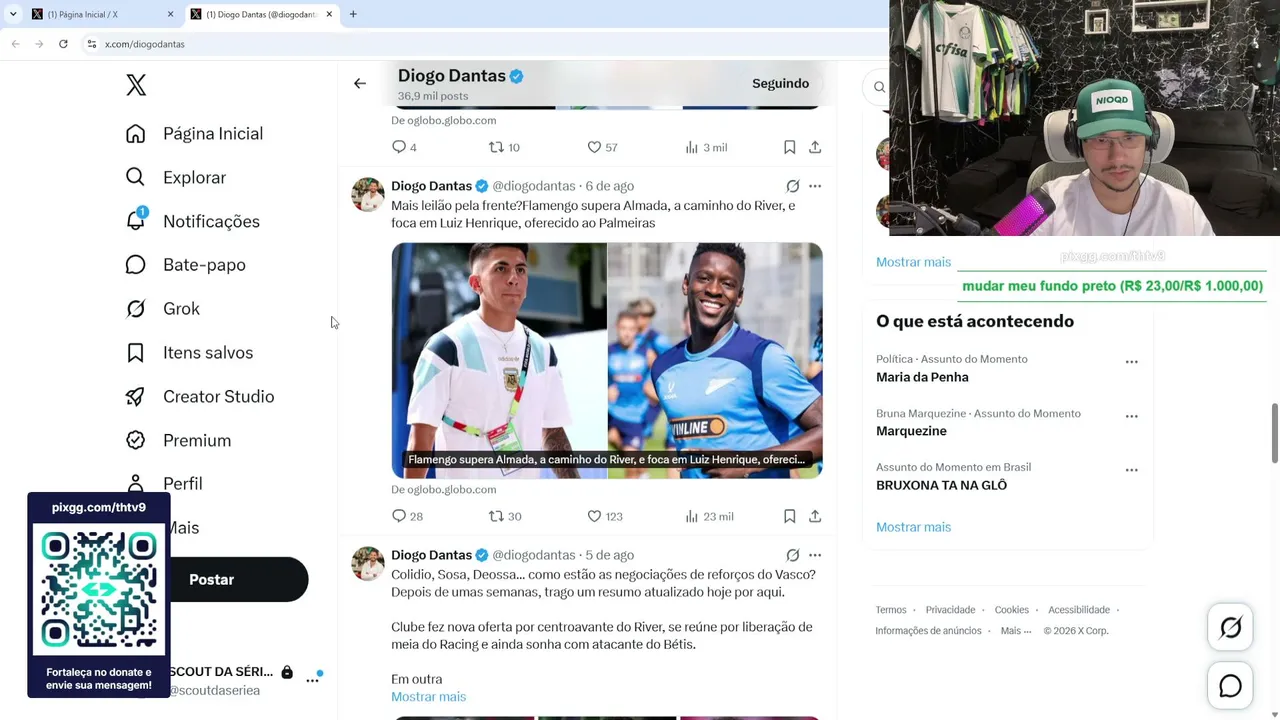The width and height of the screenshot is (1280, 720).
Task: Open the Privacidade footer link
Action: 950,610
